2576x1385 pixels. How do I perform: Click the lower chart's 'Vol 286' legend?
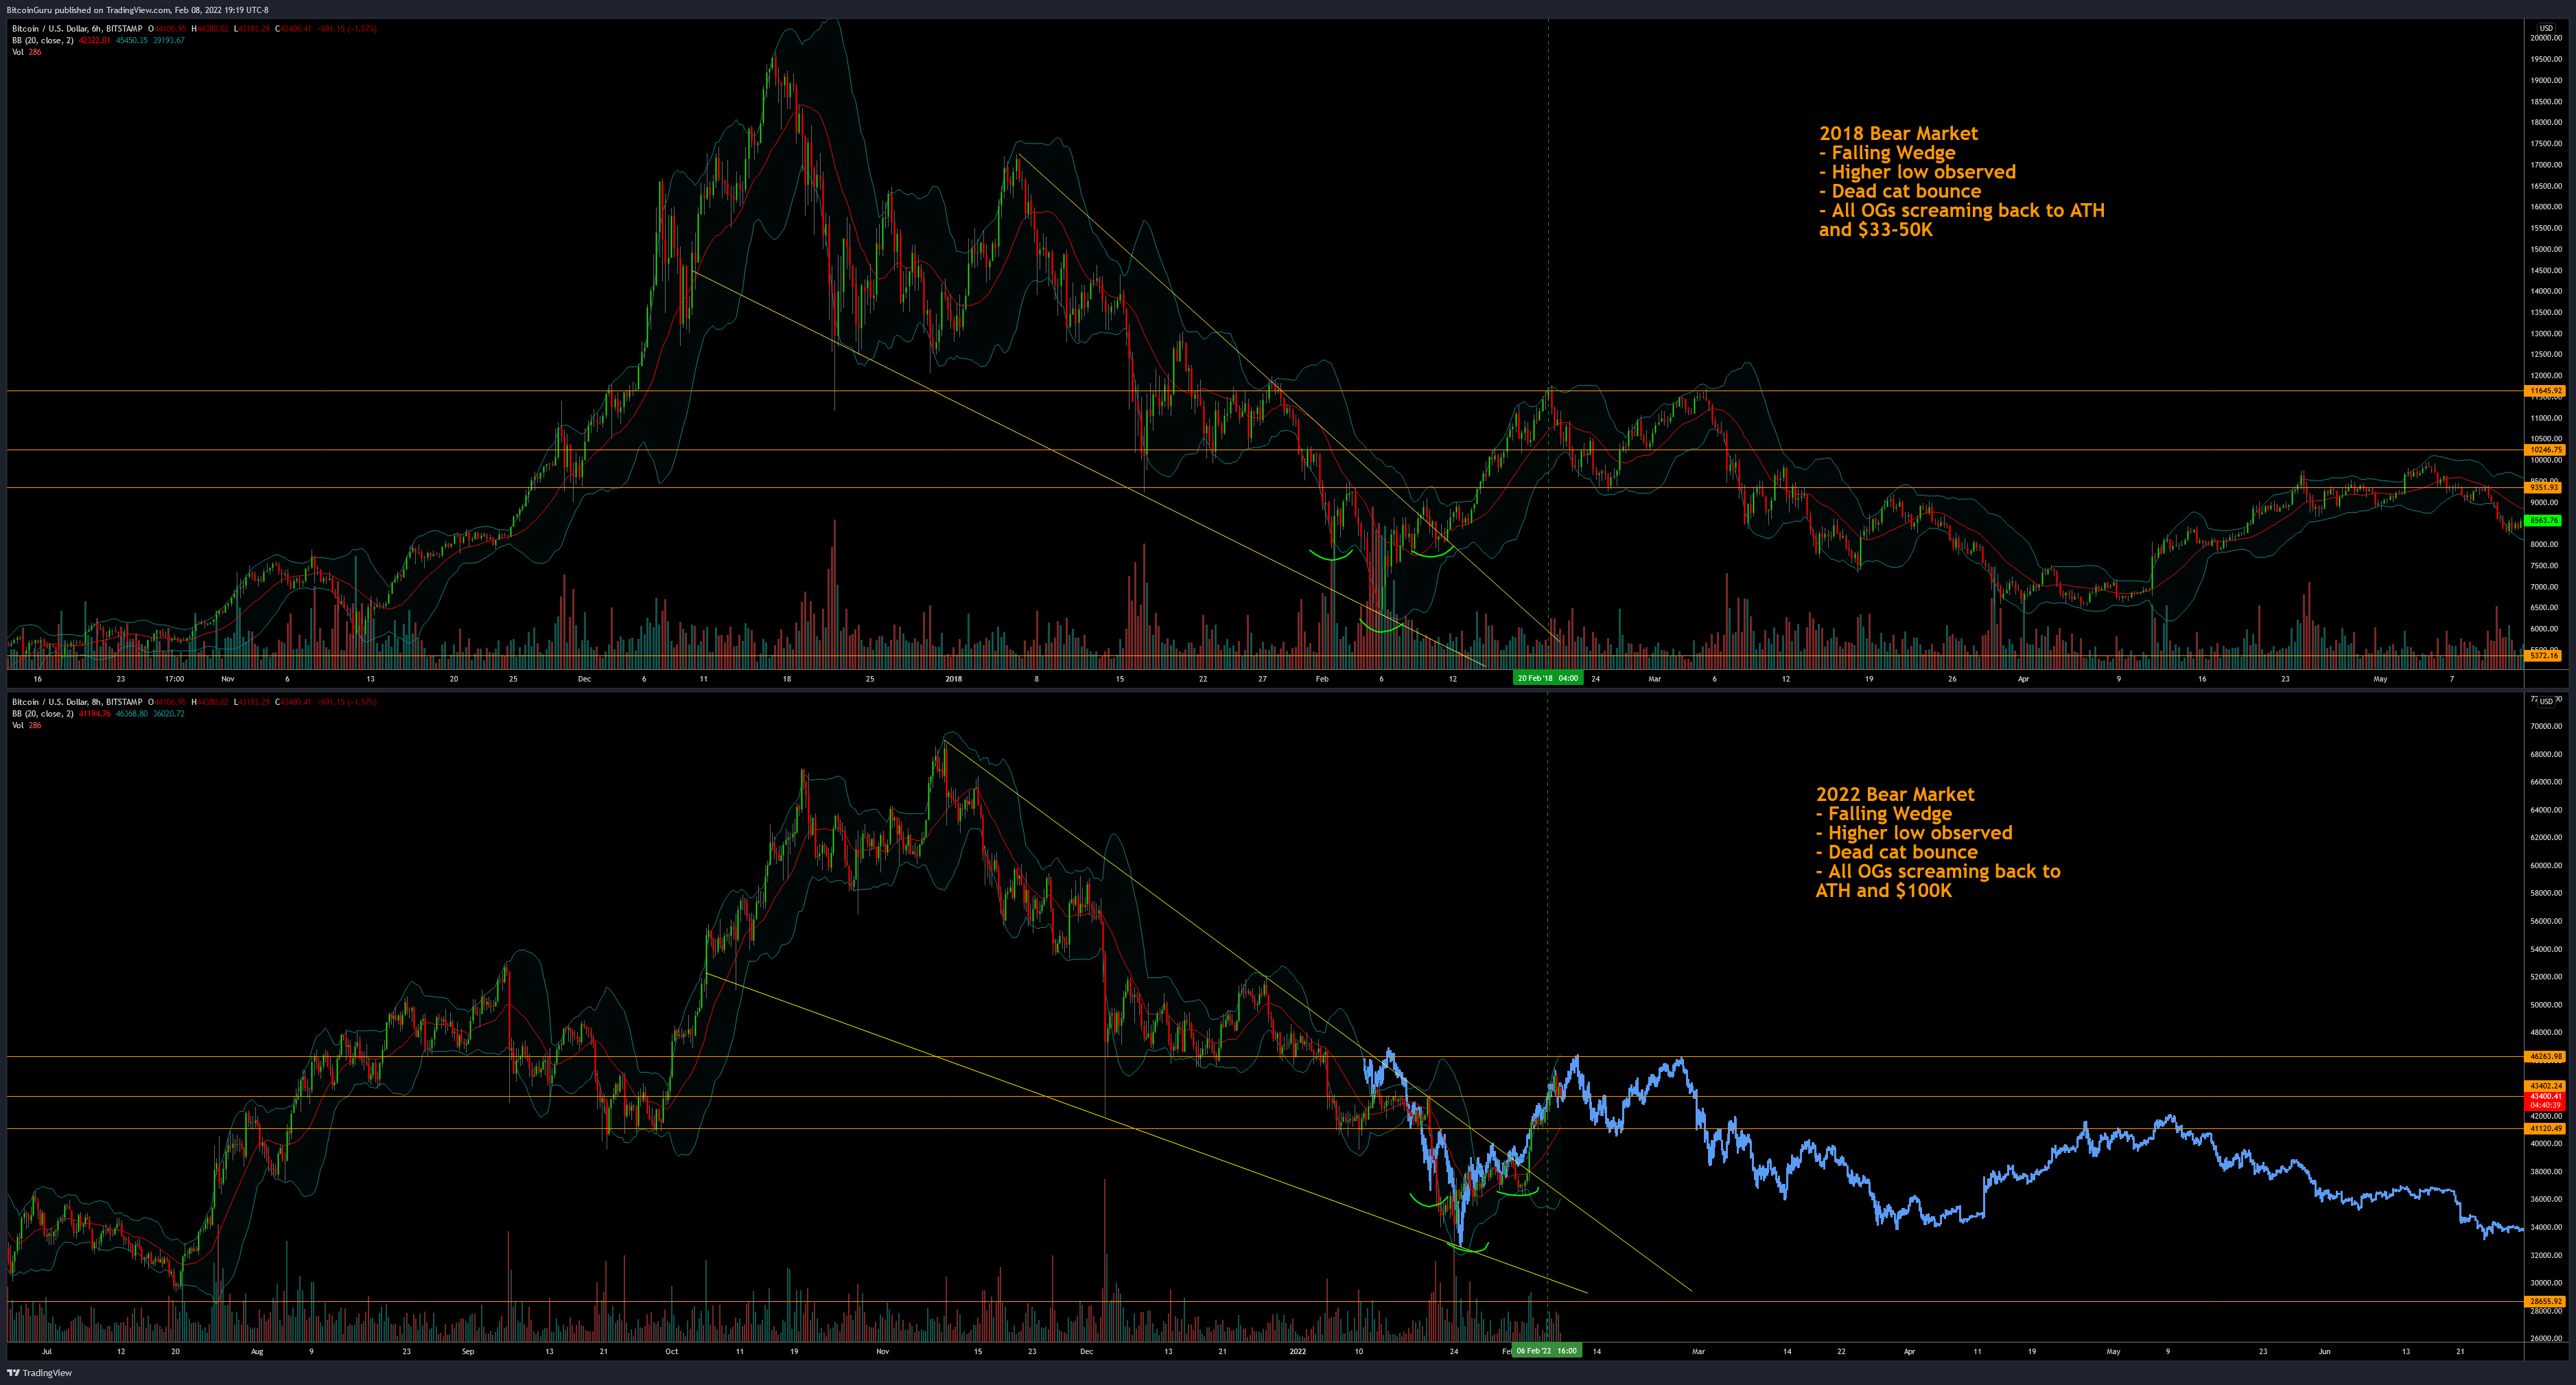point(27,725)
